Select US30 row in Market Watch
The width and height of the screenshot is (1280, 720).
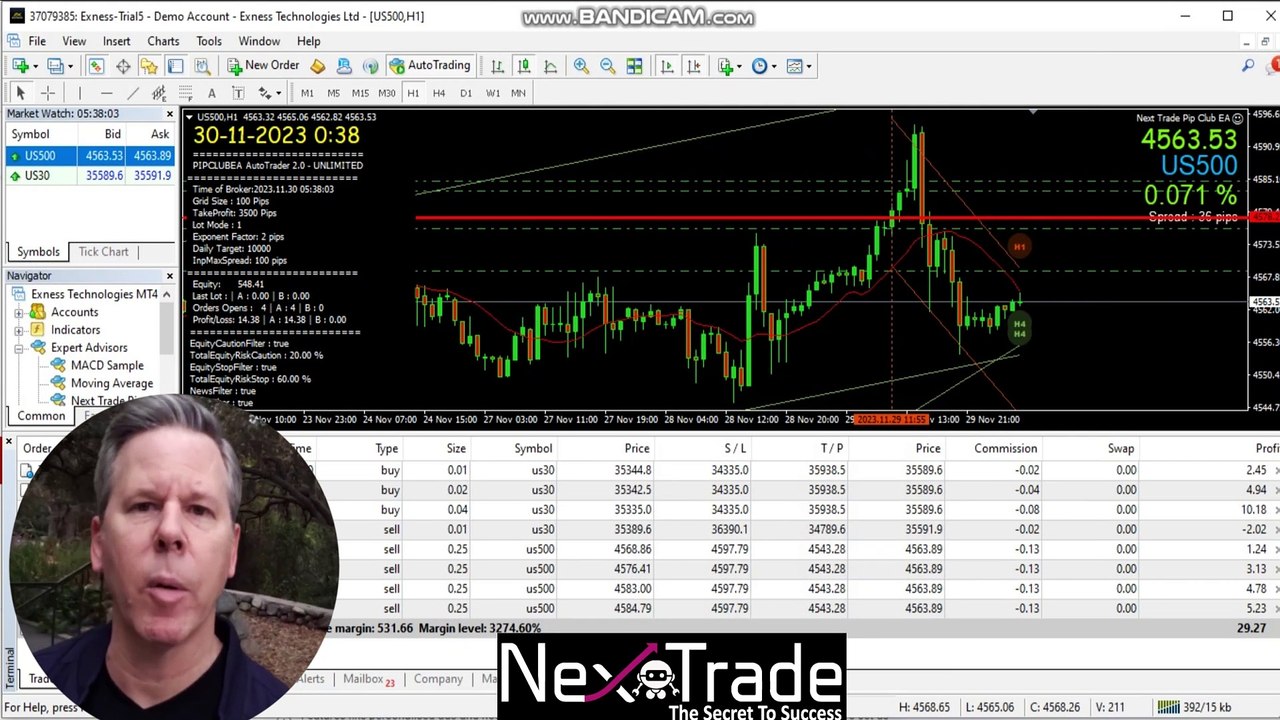point(90,176)
